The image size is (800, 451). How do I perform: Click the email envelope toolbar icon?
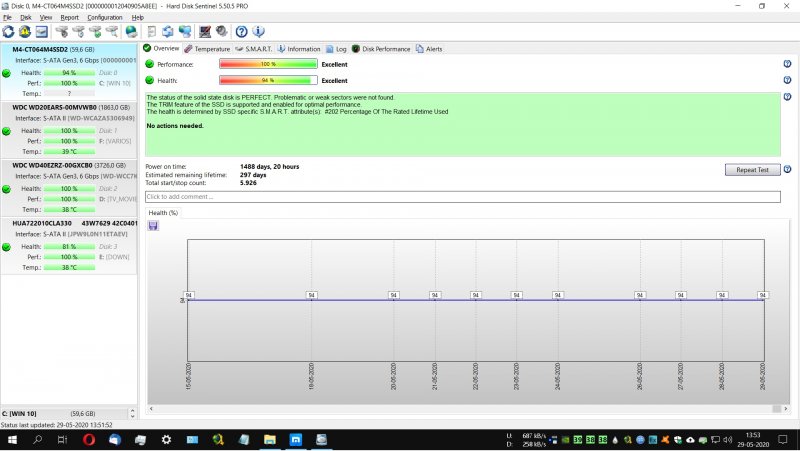pyautogui.click(x=41, y=32)
